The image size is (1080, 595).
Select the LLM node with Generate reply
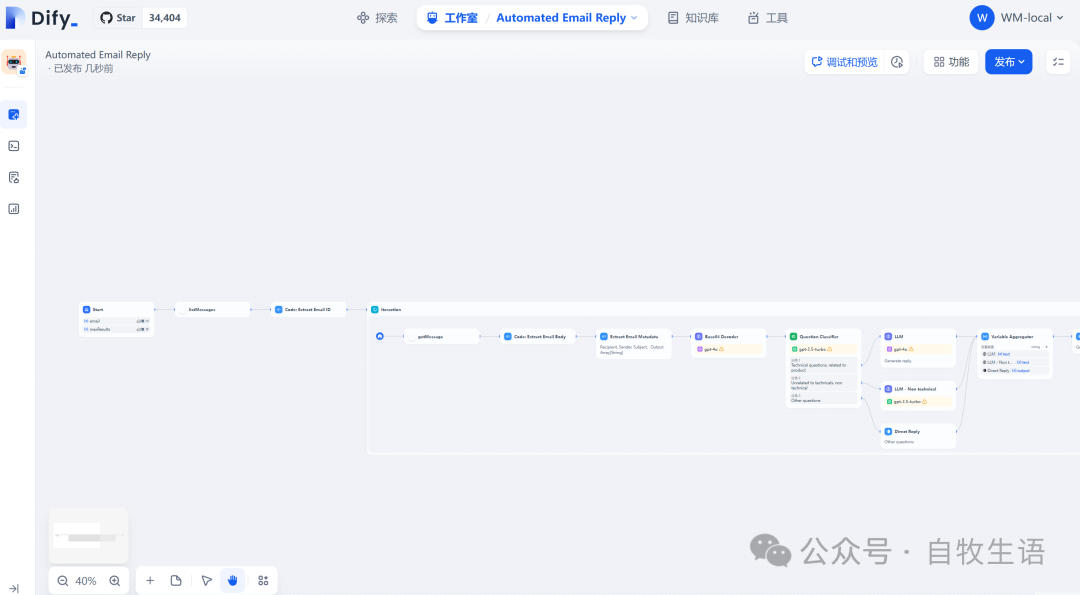click(918, 348)
